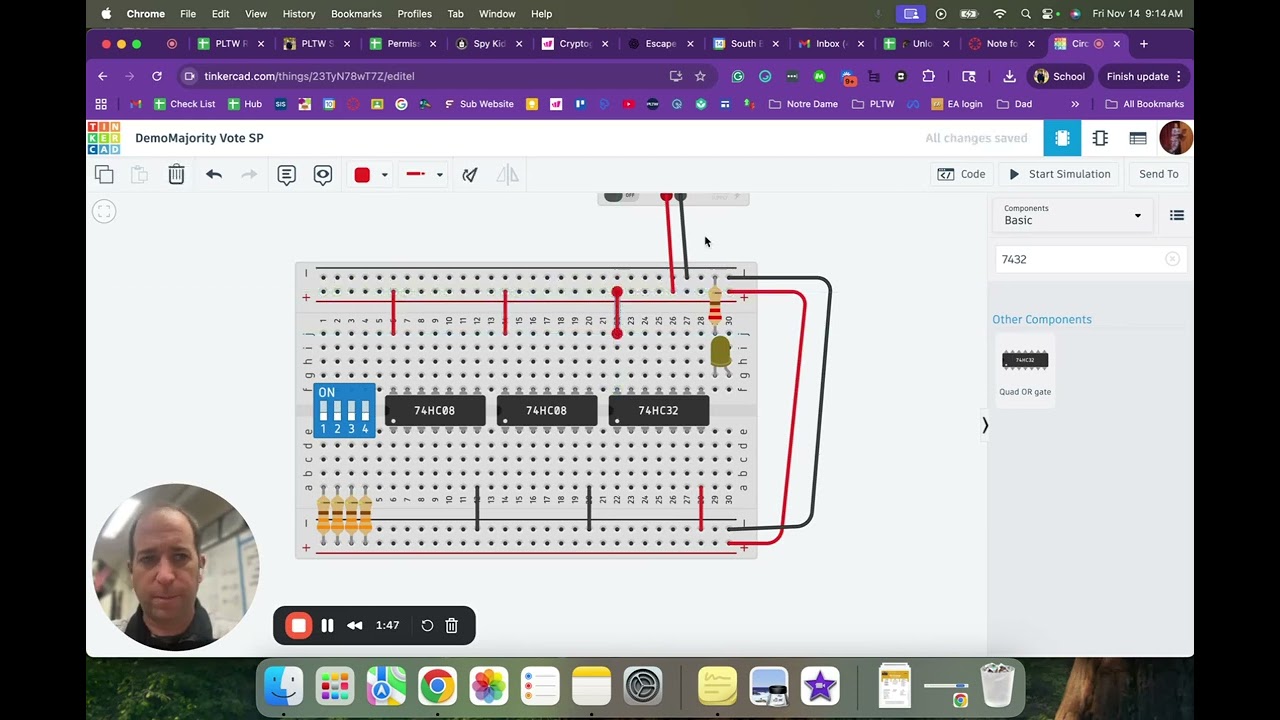Switch to schematic view
The width and height of the screenshot is (1280, 720).
click(x=1100, y=138)
